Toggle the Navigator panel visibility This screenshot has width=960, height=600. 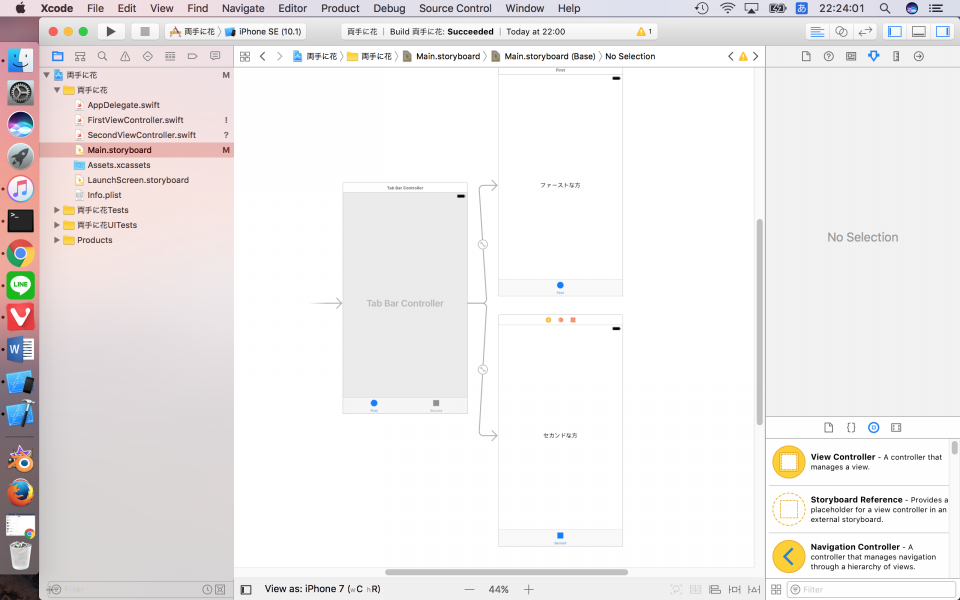894,31
